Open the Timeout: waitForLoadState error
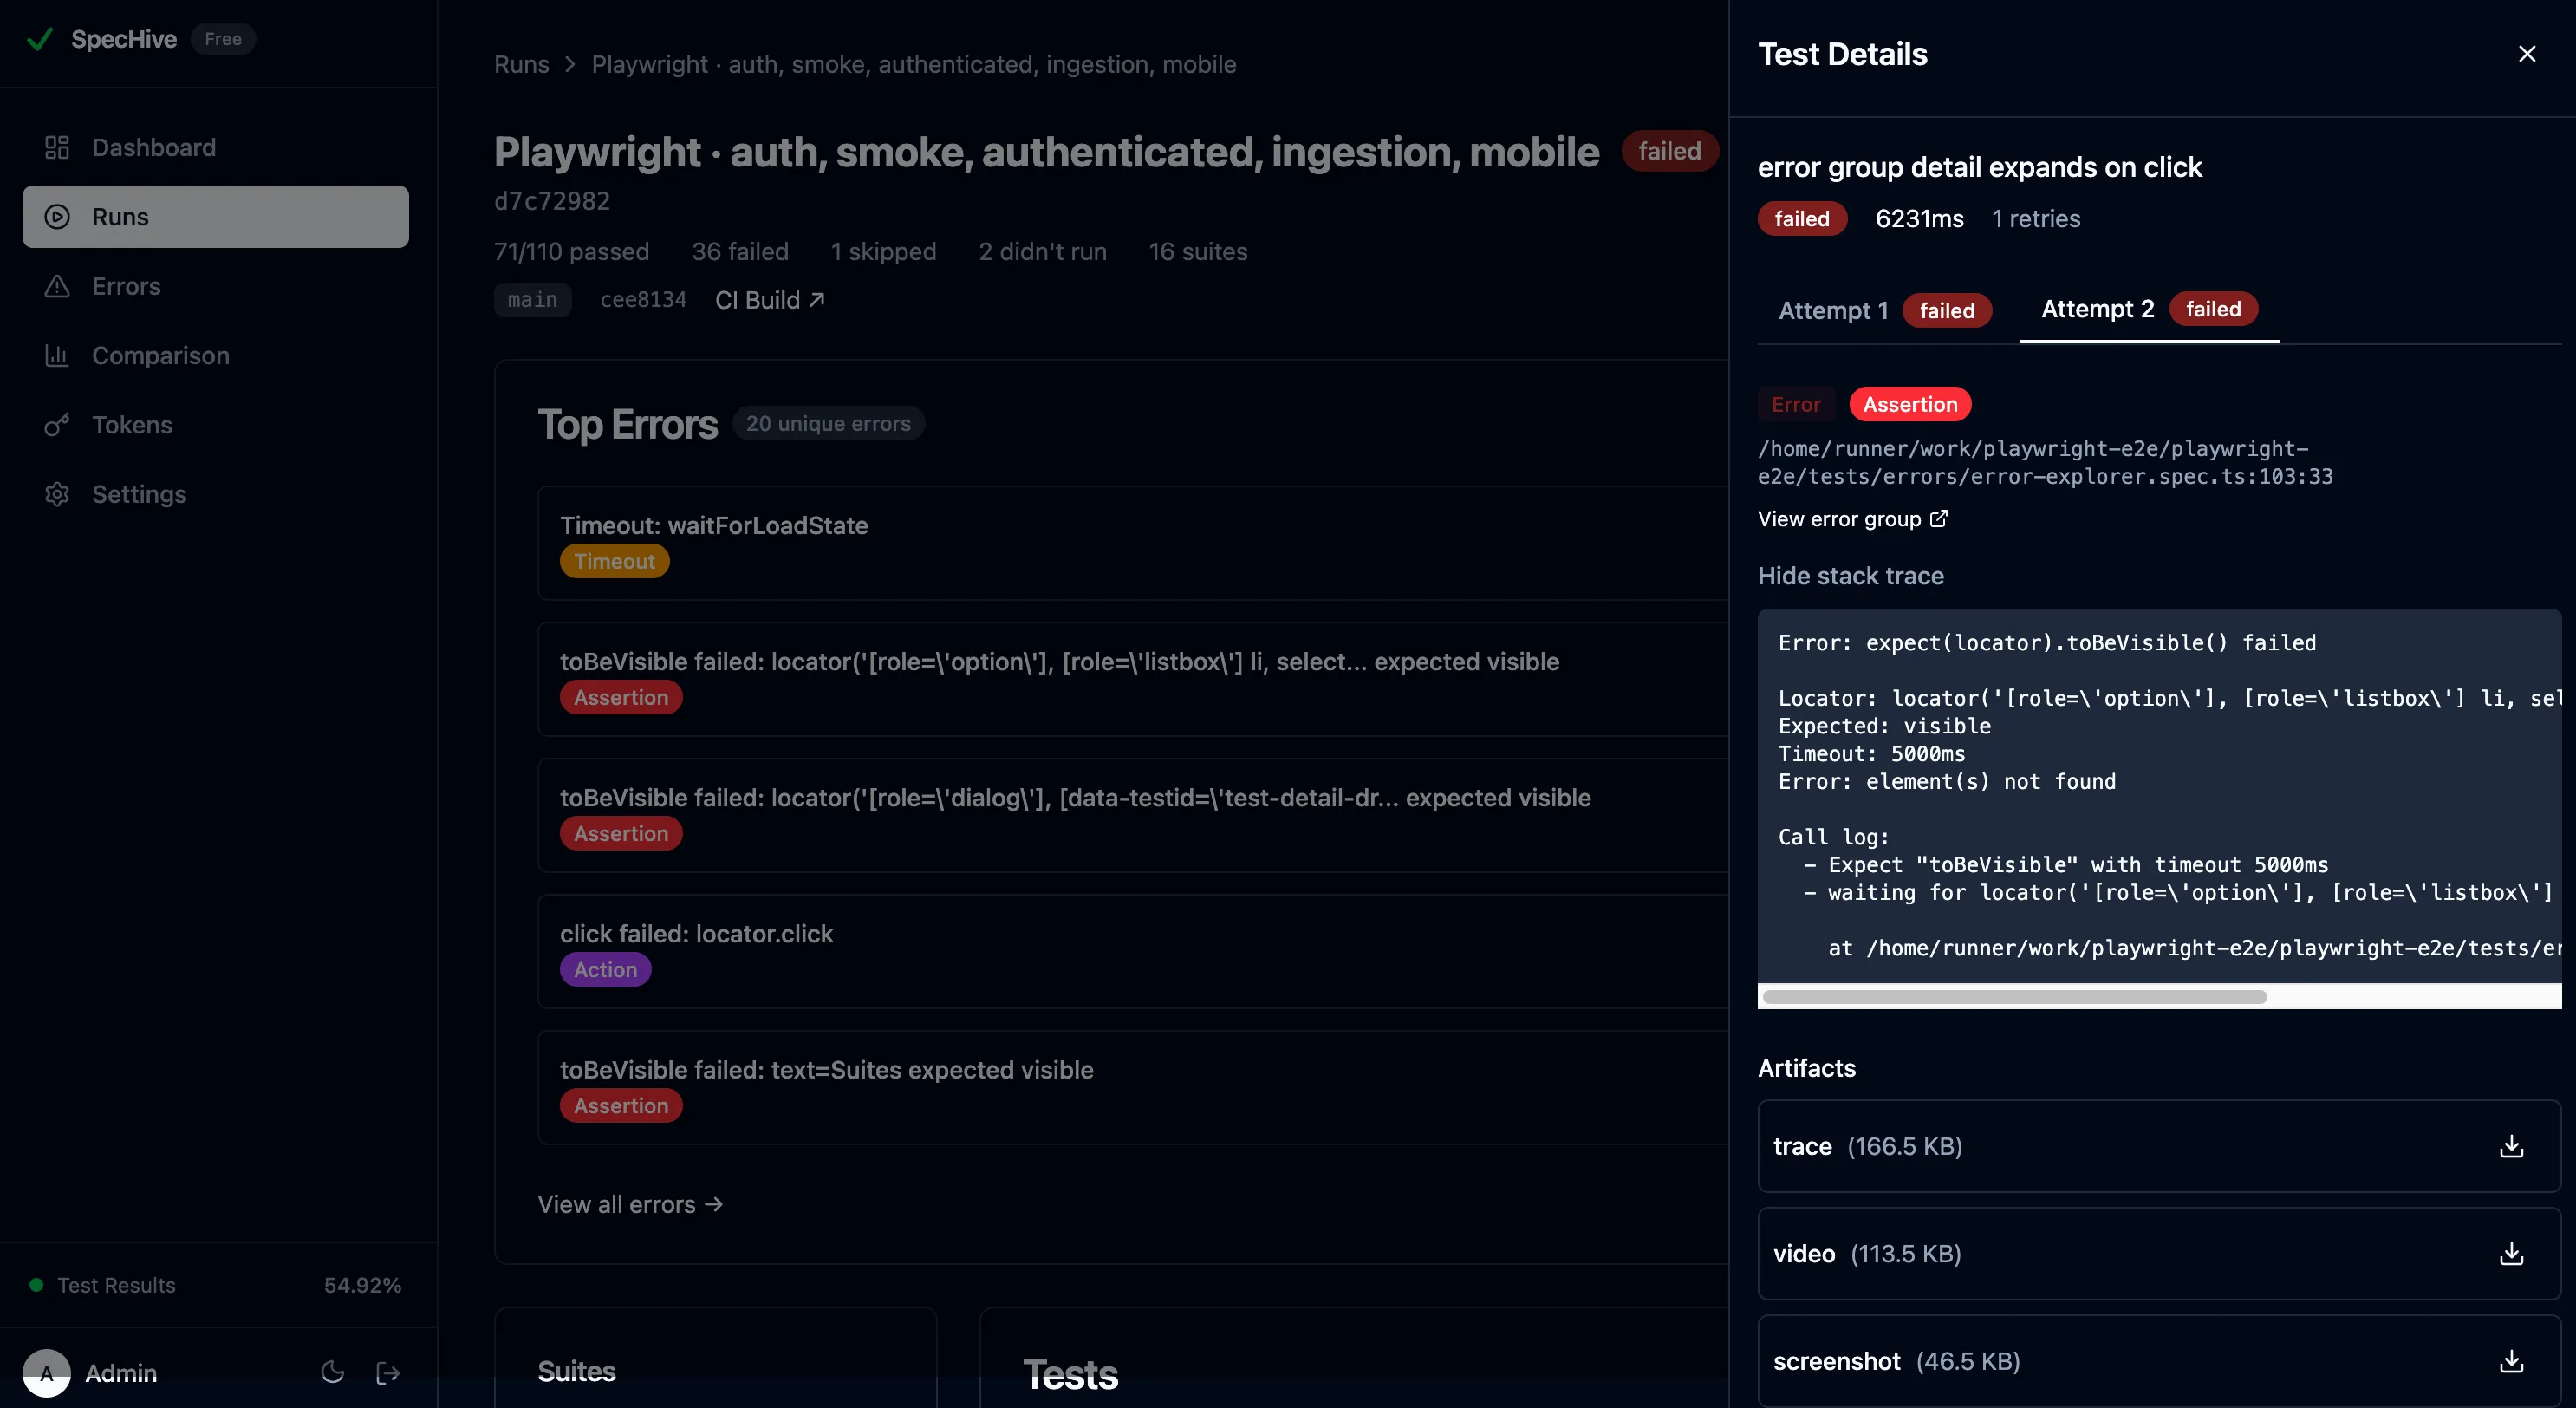Screen dimensions: 2576x1408 coord(1132,542)
